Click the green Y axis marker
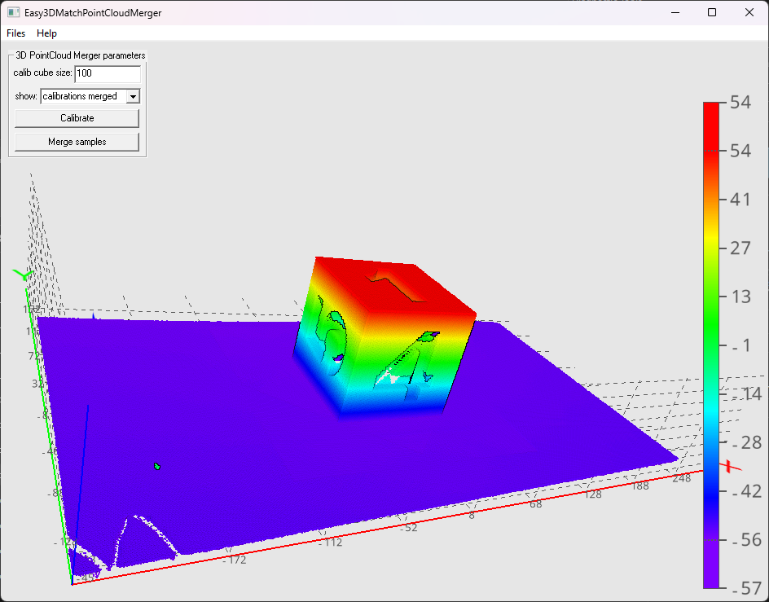 [23, 274]
